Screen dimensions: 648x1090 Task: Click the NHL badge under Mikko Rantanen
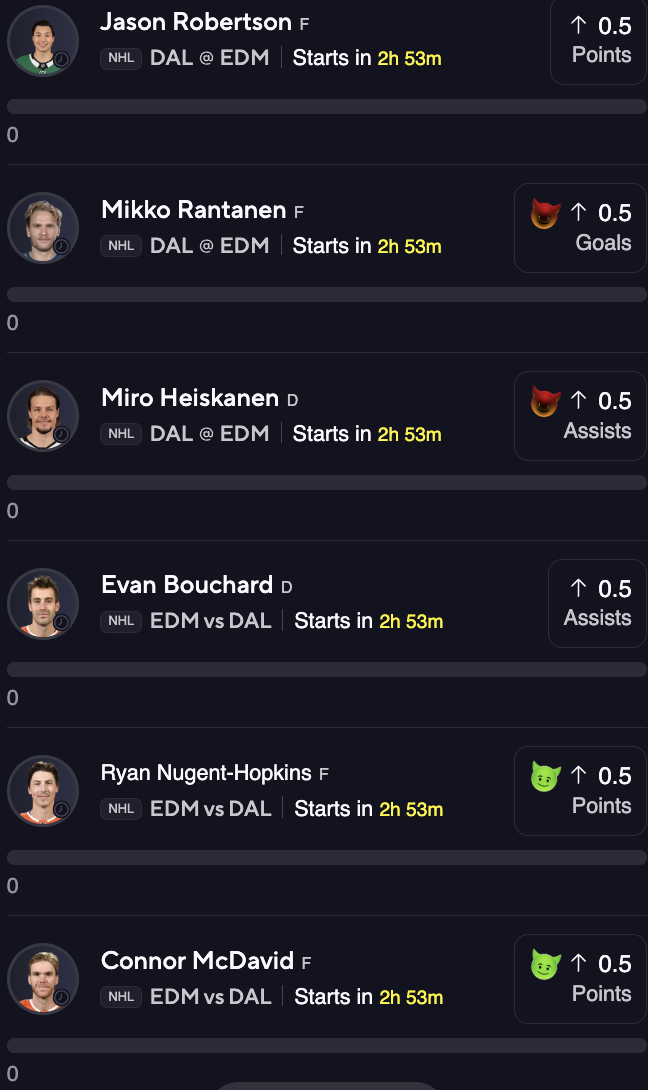121,246
